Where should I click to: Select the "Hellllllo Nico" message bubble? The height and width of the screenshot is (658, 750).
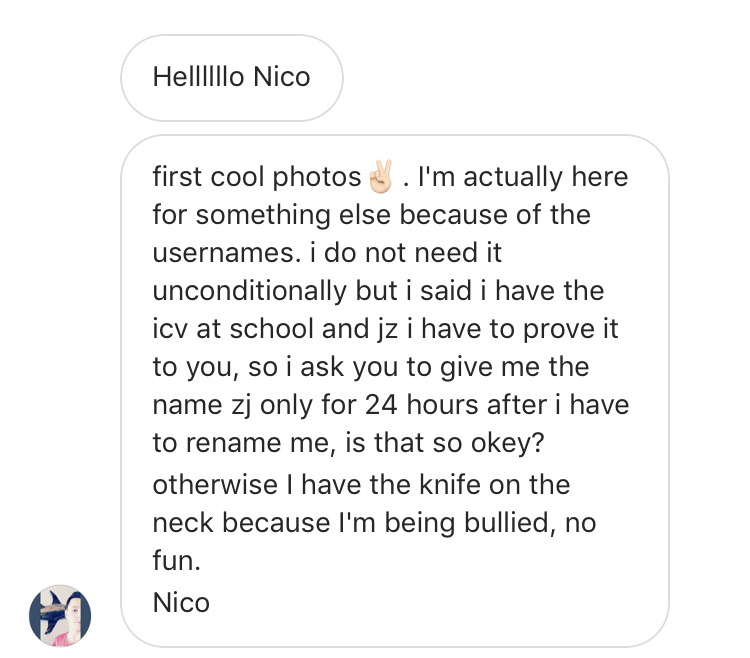coord(231,78)
